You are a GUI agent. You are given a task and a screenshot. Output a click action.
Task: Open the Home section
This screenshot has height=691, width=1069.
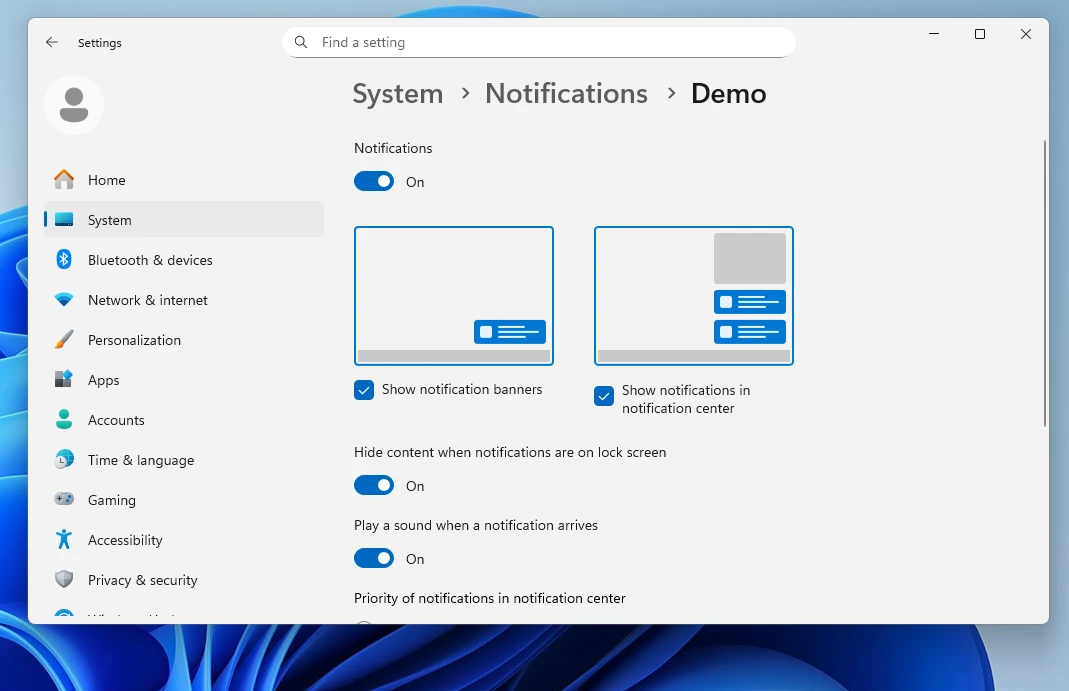[x=106, y=180]
